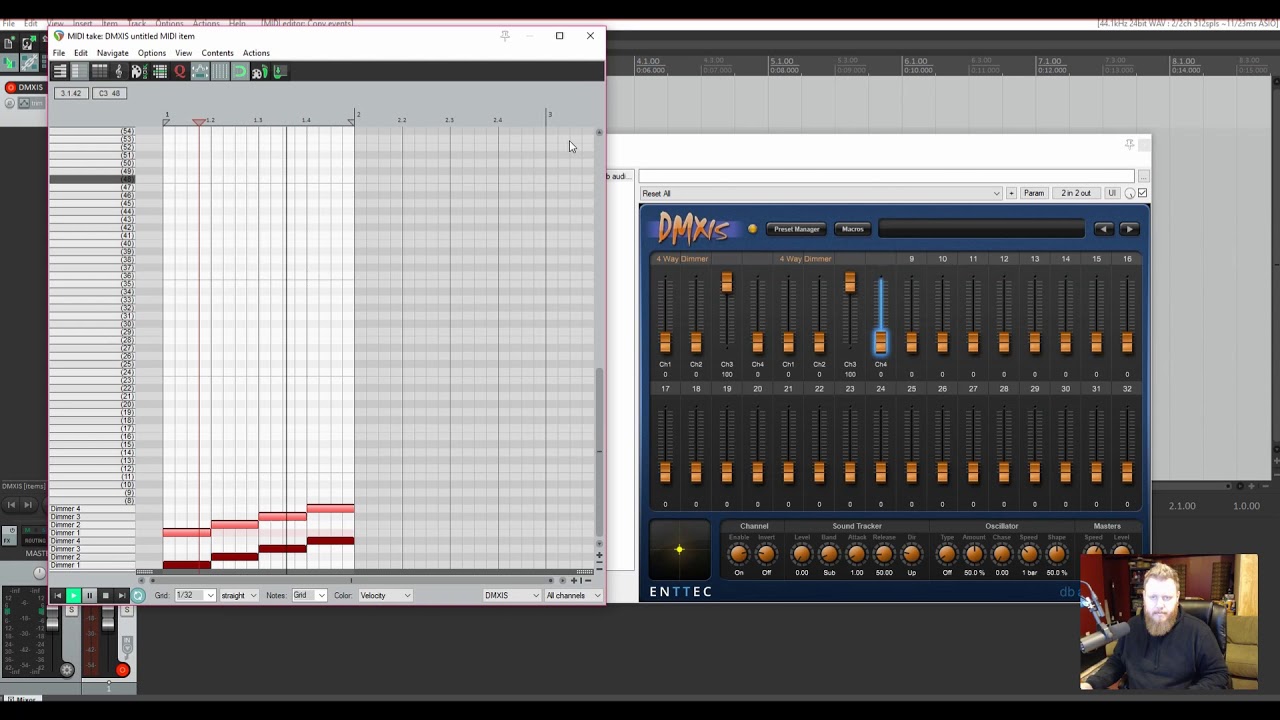Open the Notes length dropdown

pos(308,595)
